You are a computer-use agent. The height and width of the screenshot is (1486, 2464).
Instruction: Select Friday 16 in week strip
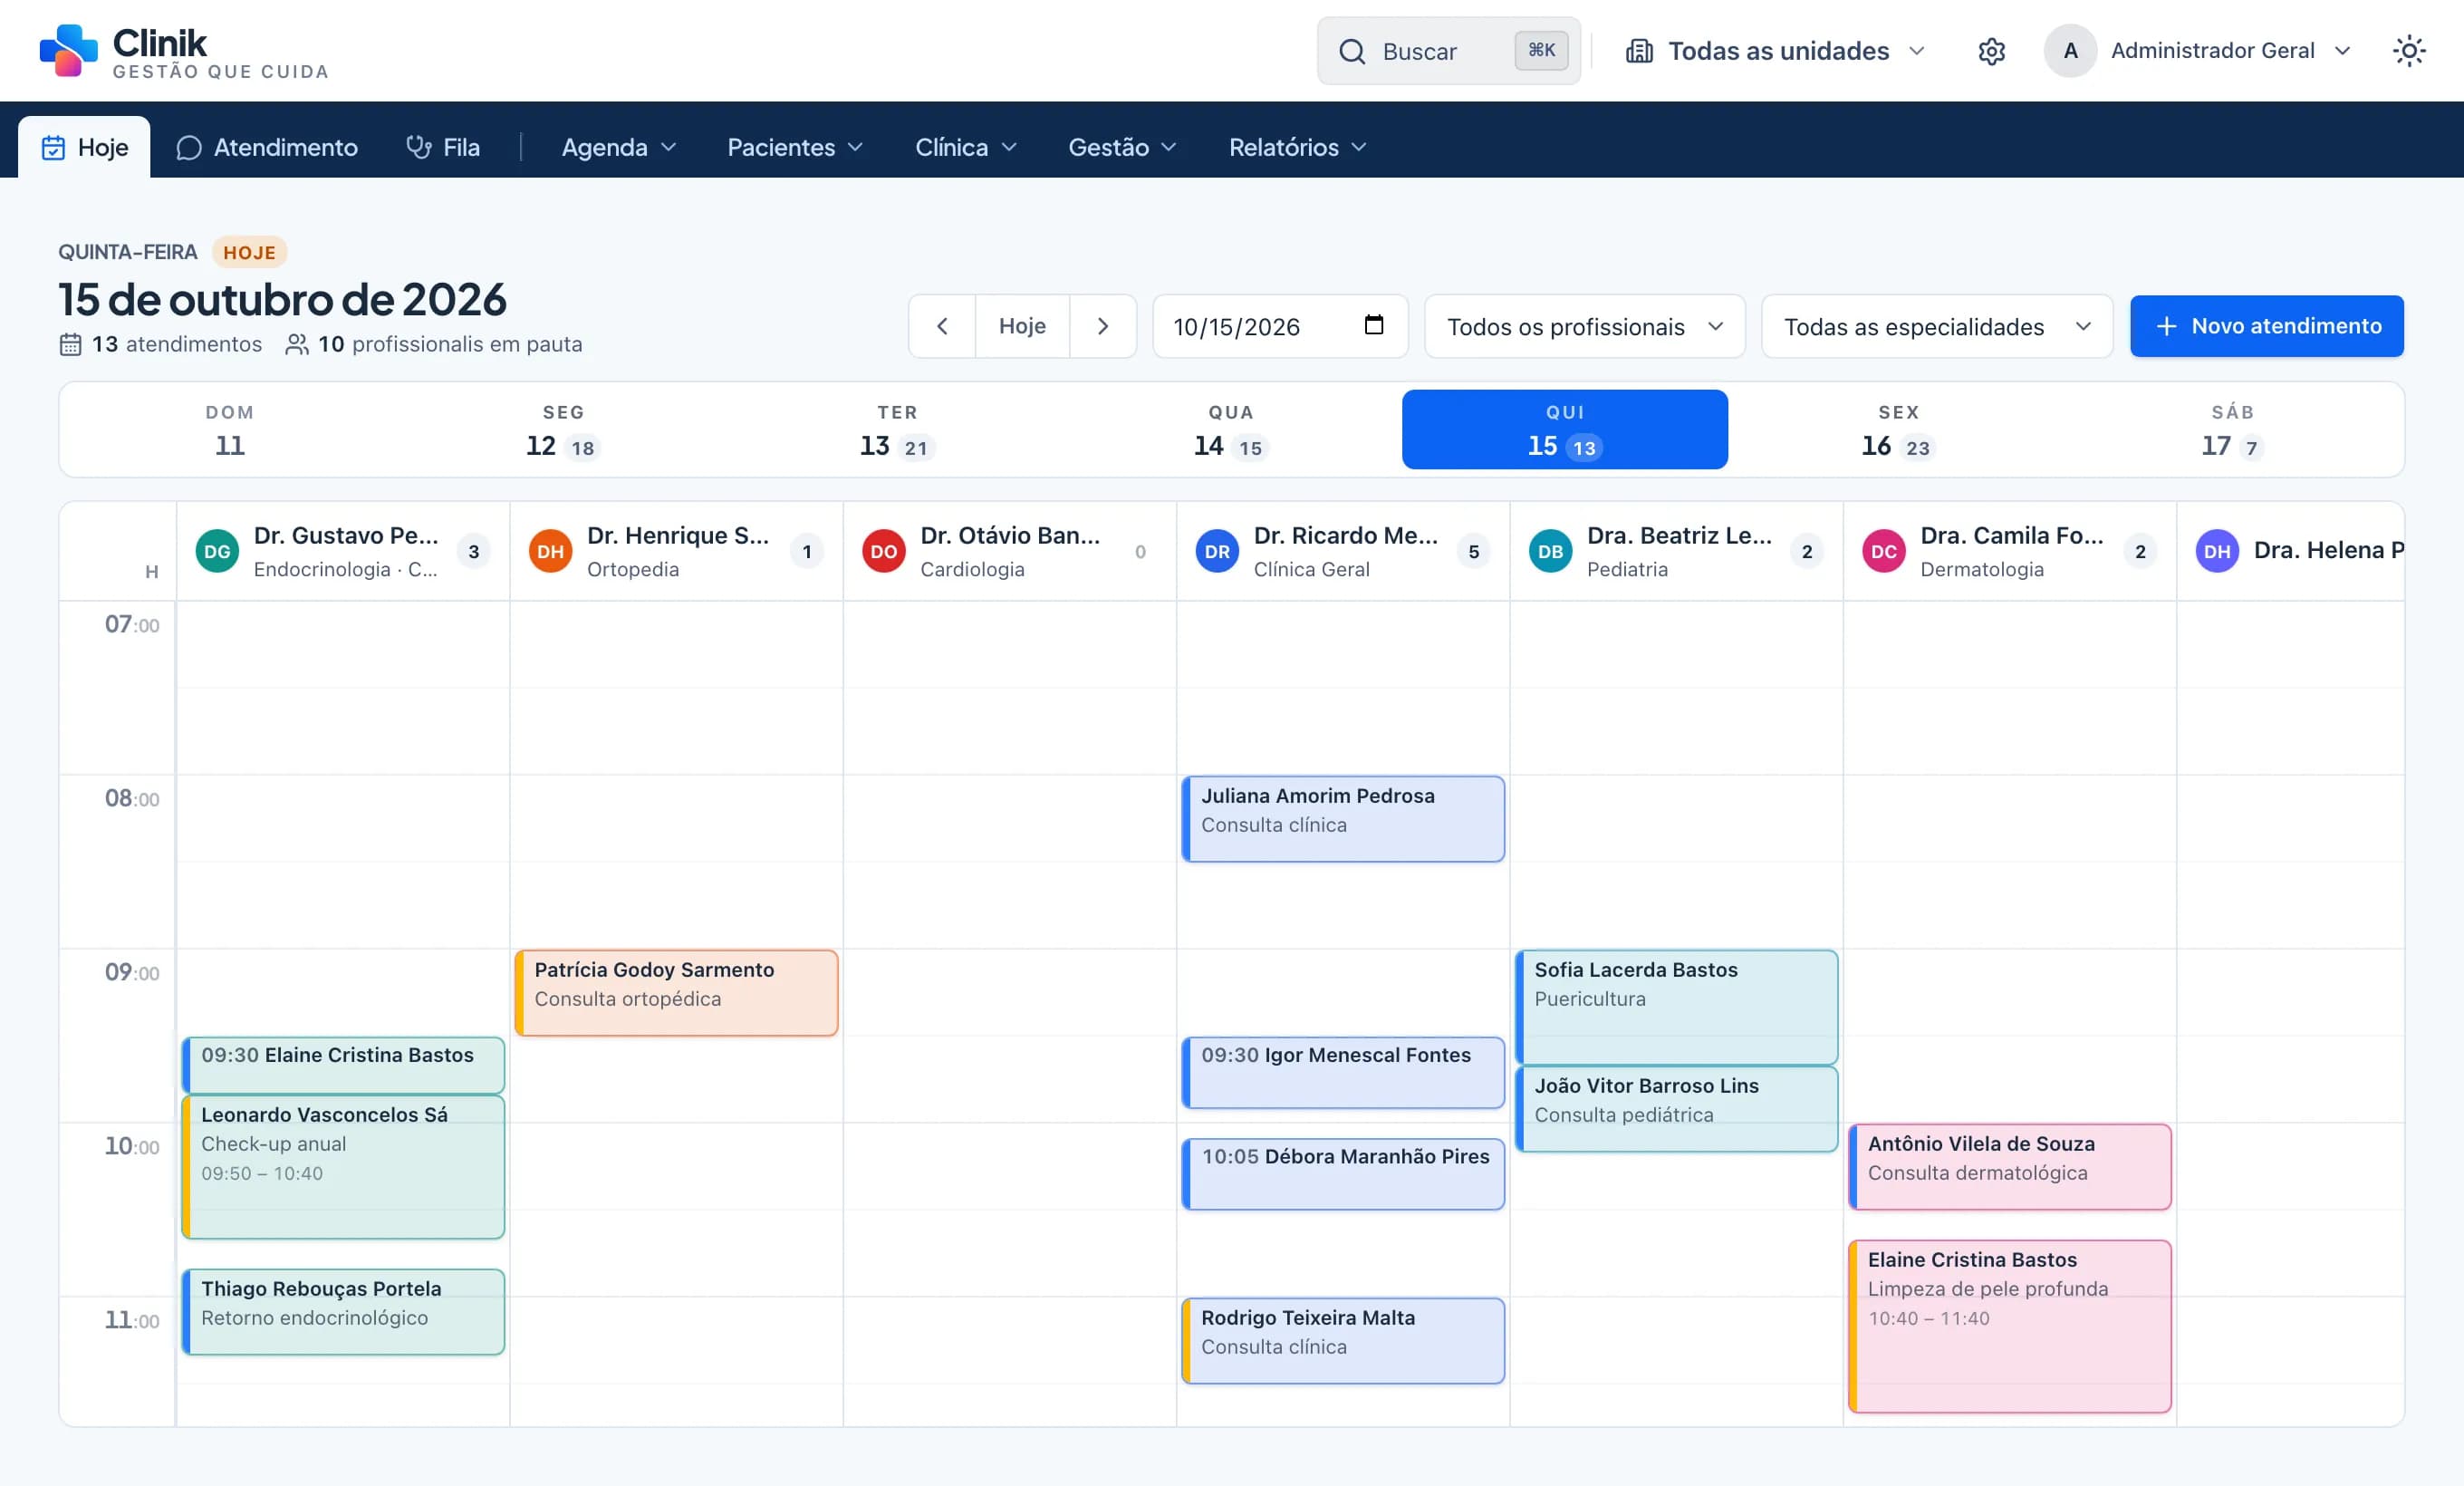(x=1898, y=430)
